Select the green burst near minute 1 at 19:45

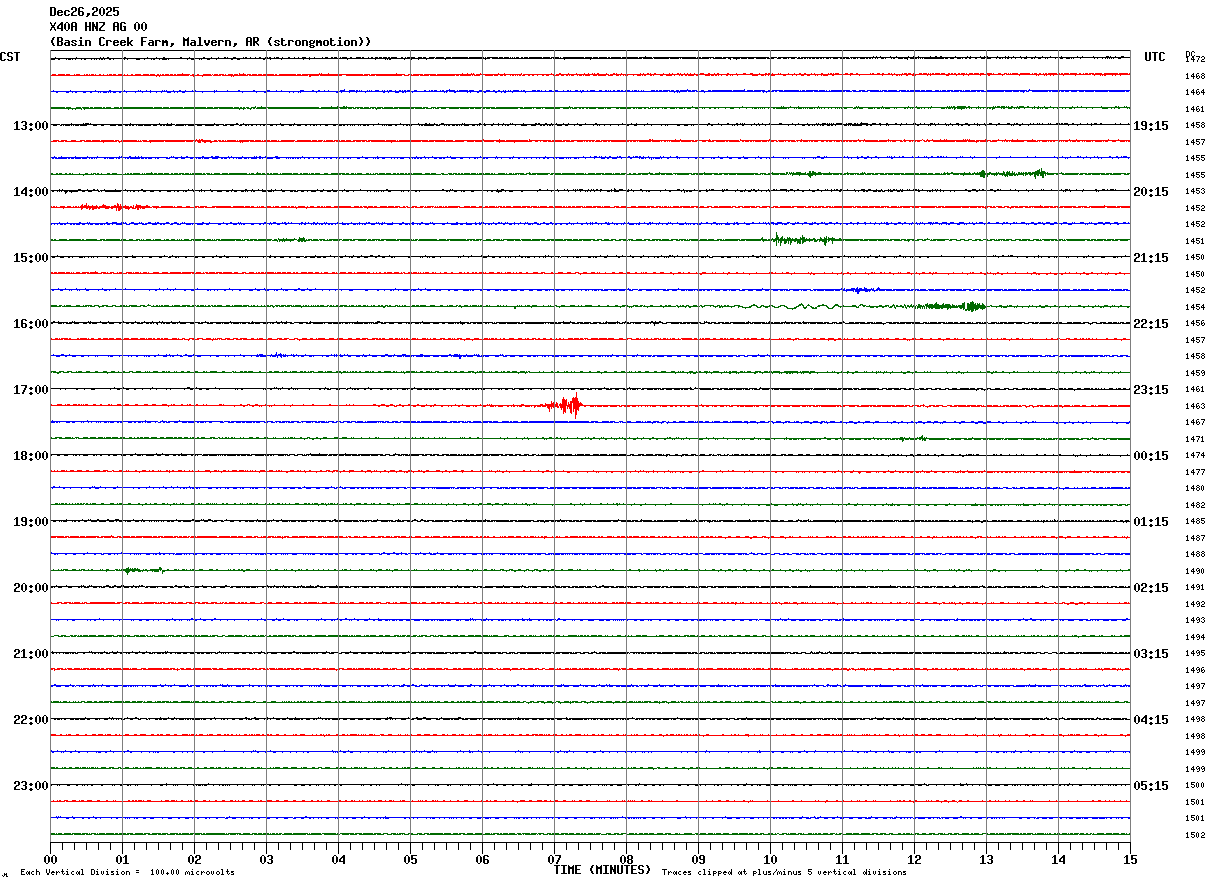[x=140, y=570]
